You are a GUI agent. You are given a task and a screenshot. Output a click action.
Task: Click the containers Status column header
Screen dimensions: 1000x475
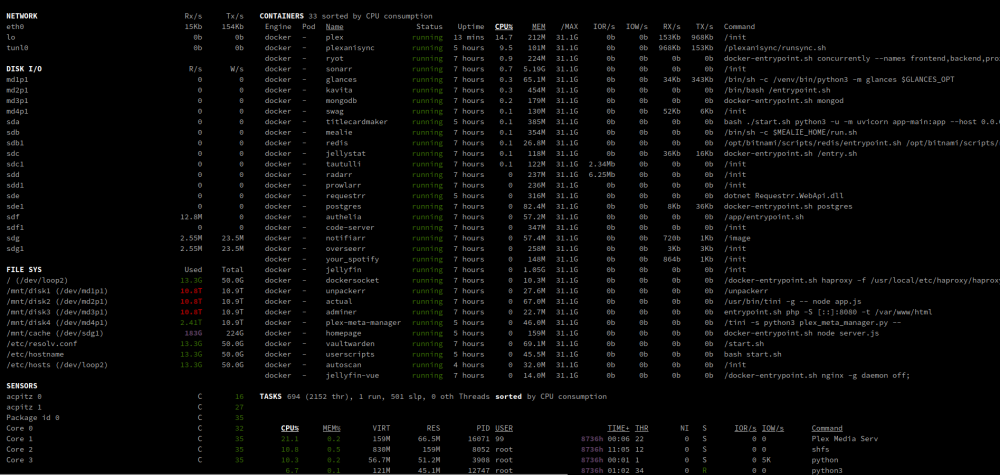point(429,27)
